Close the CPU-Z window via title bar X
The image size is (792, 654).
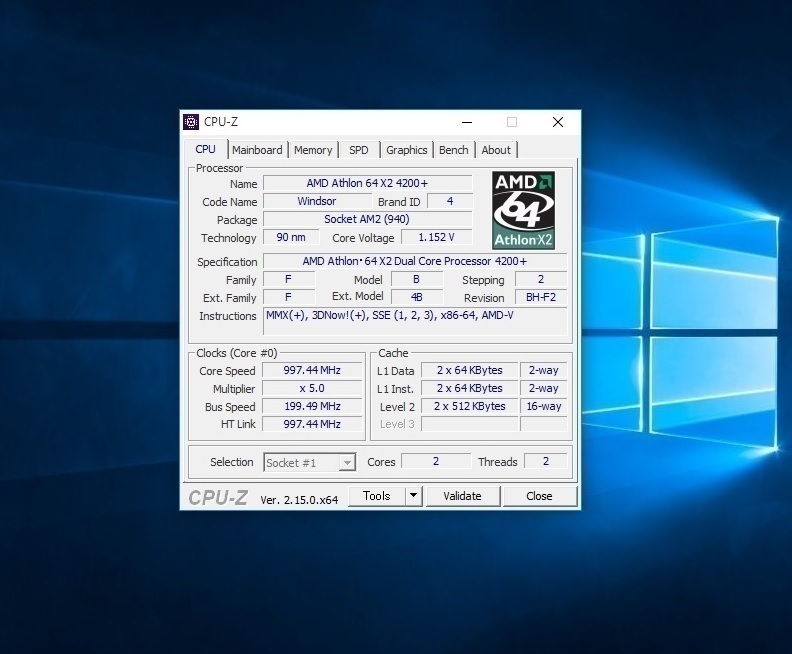(x=557, y=122)
